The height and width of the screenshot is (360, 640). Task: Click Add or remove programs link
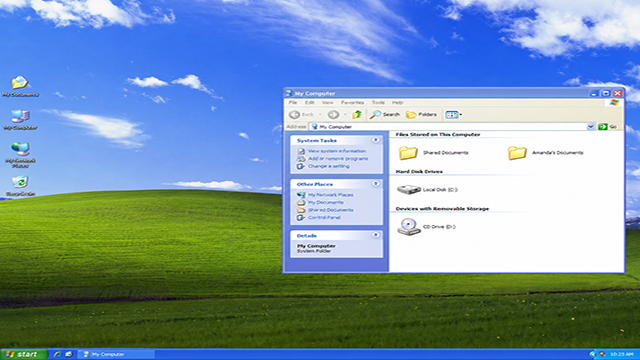338,158
